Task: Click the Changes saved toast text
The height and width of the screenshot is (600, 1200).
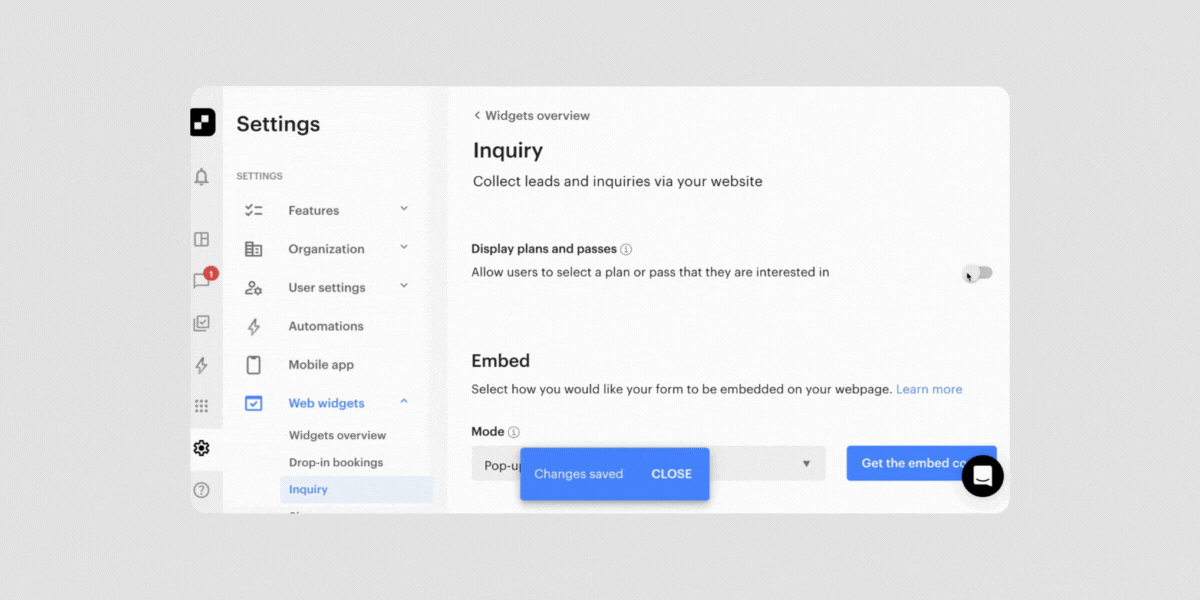Action: pyautogui.click(x=578, y=474)
